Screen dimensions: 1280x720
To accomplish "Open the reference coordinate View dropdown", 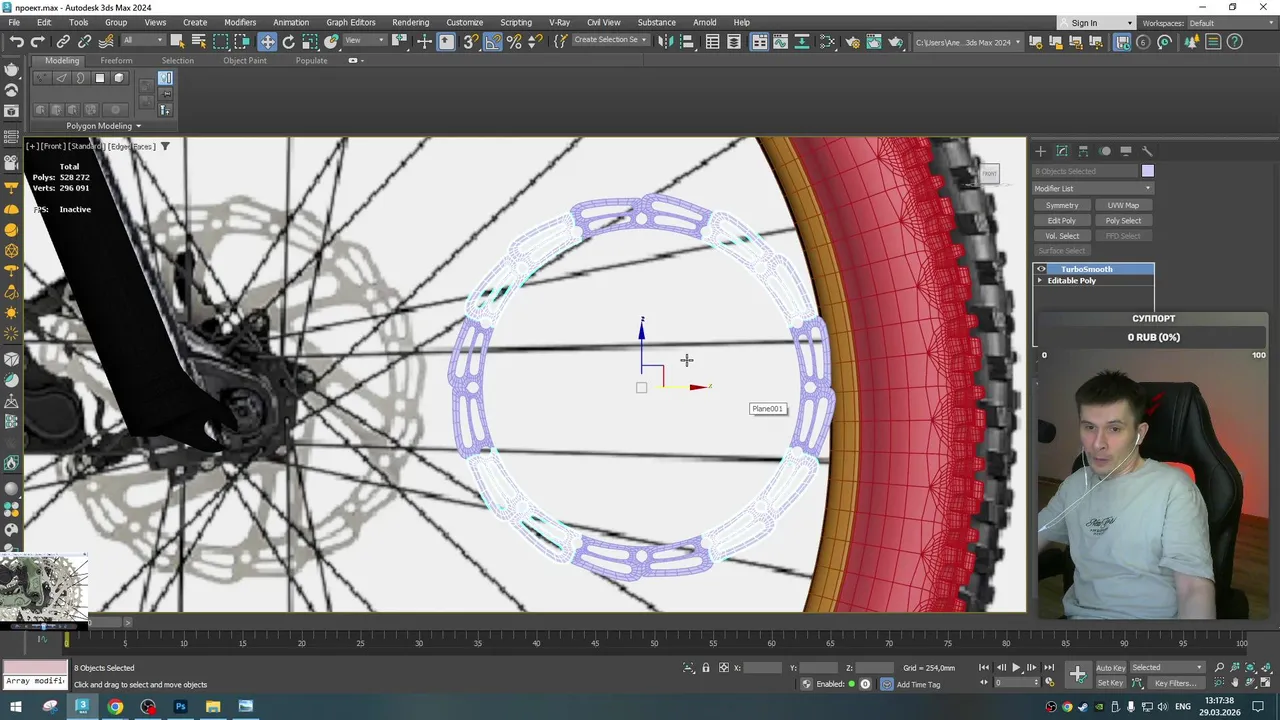I will [x=365, y=41].
